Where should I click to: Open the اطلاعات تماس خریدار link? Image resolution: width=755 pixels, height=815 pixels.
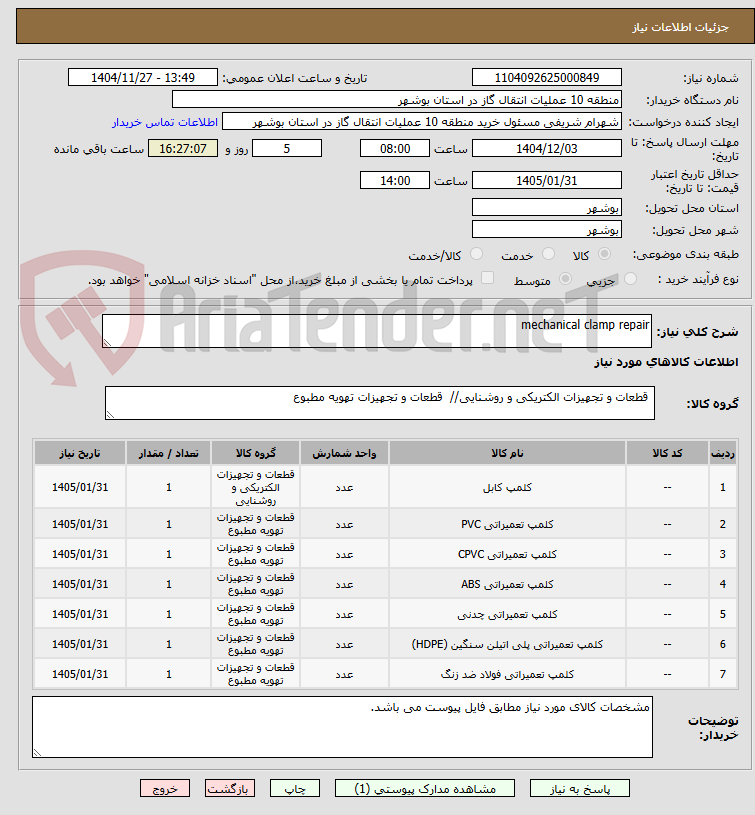pyautogui.click(x=165, y=122)
